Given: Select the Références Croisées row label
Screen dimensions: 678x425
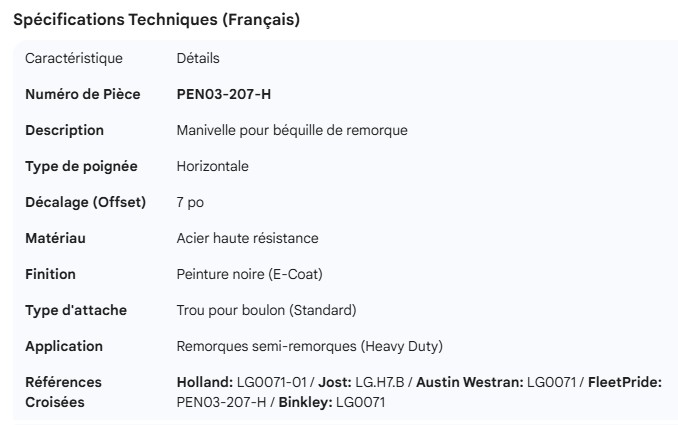Looking at the screenshot, I should tap(63, 392).
